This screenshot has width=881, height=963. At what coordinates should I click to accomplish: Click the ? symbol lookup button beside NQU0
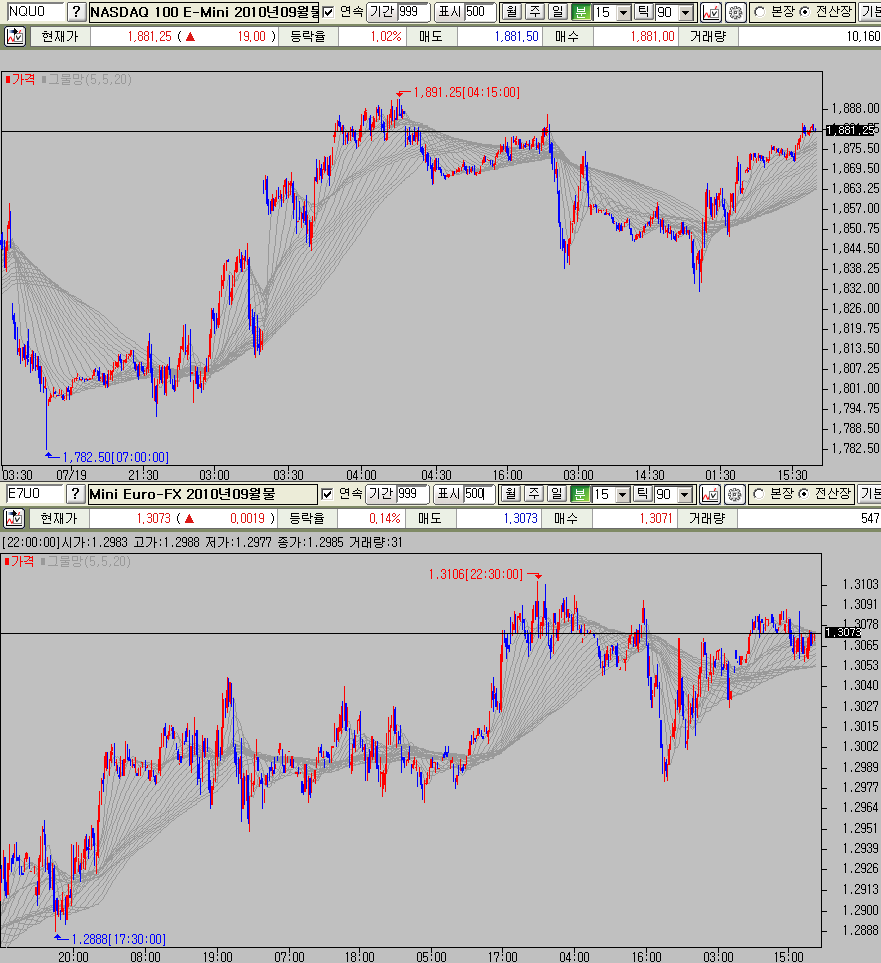click(x=75, y=13)
